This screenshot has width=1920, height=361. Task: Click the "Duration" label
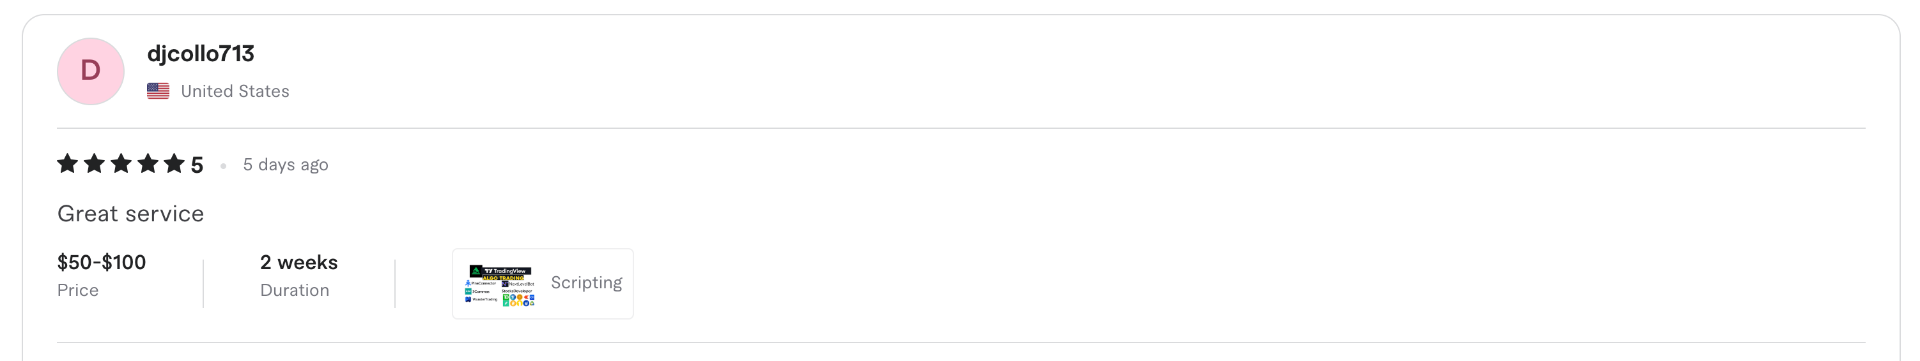tap(295, 290)
